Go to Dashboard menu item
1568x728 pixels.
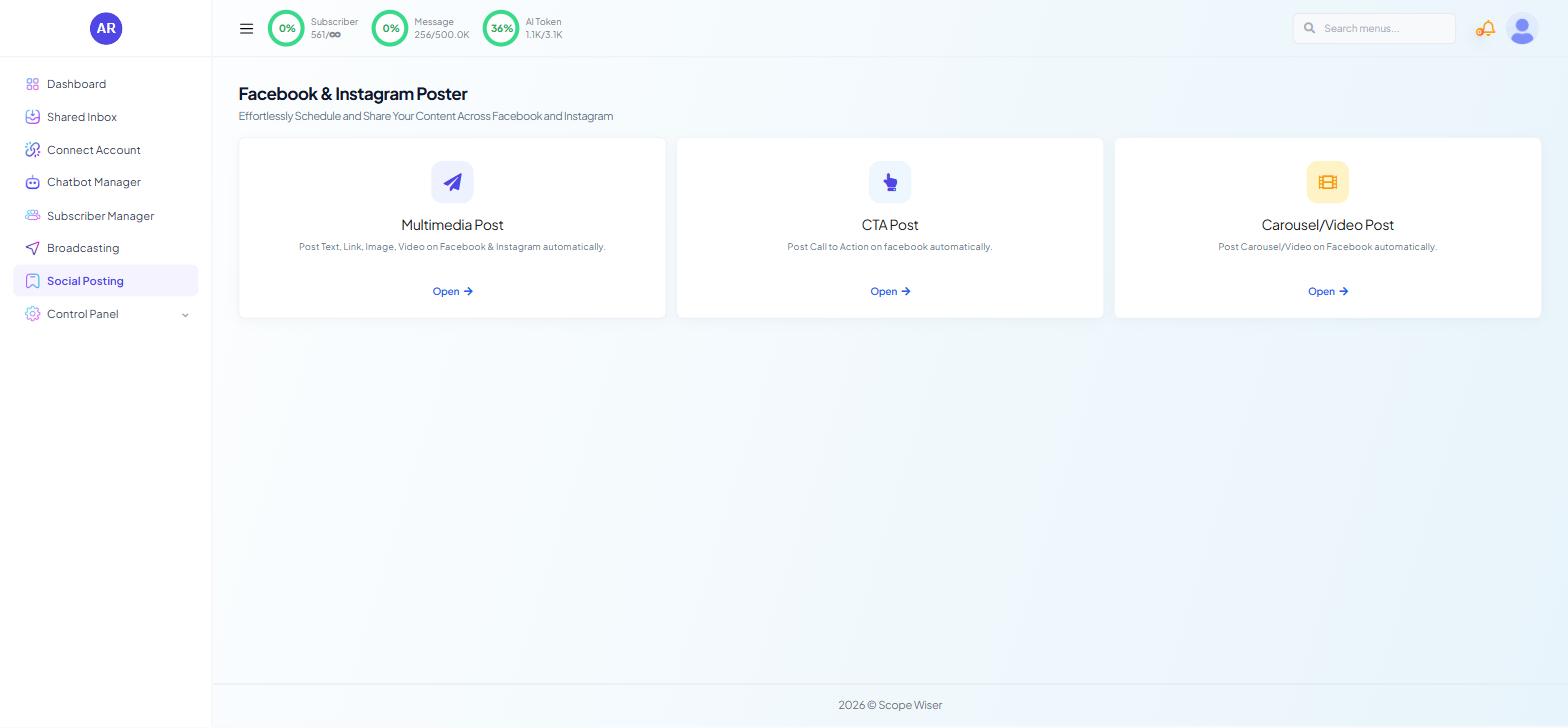pyautogui.click(x=106, y=84)
